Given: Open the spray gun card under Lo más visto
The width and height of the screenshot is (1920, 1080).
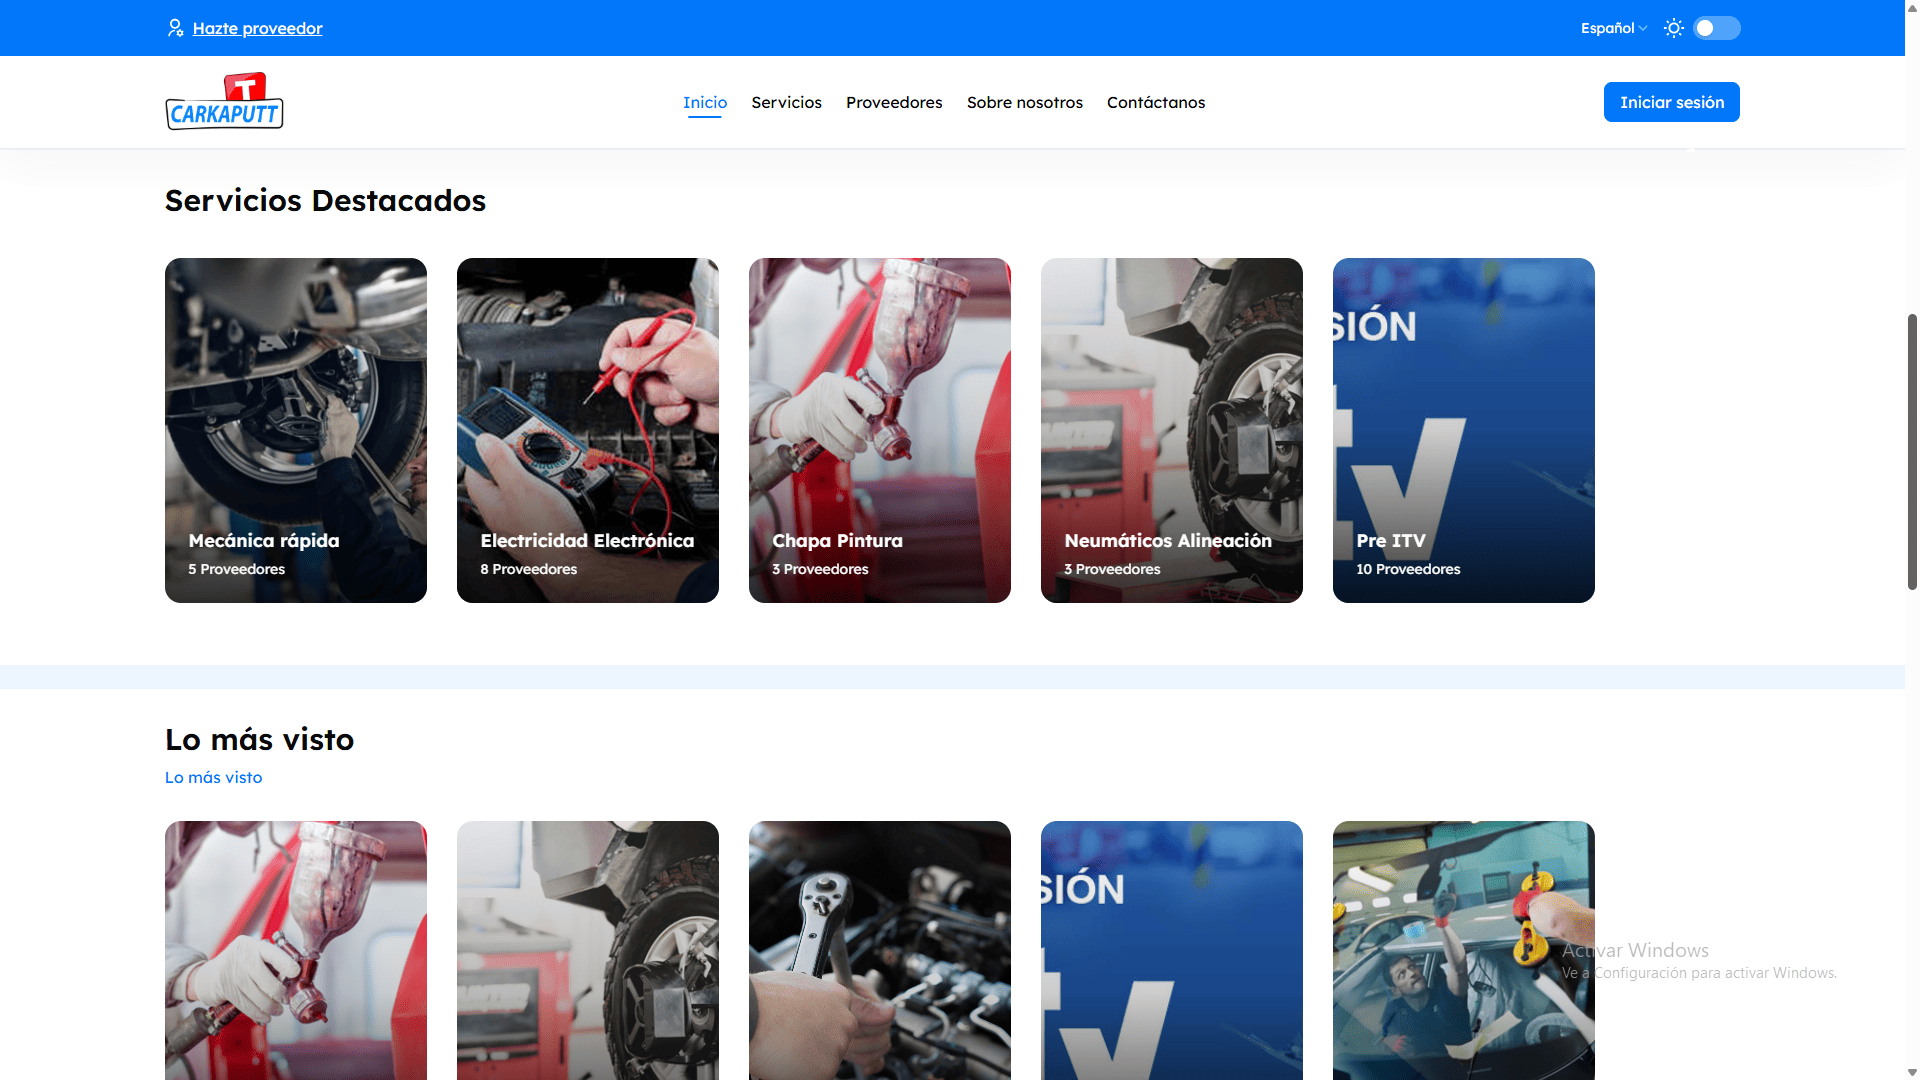Looking at the screenshot, I should coord(296,950).
